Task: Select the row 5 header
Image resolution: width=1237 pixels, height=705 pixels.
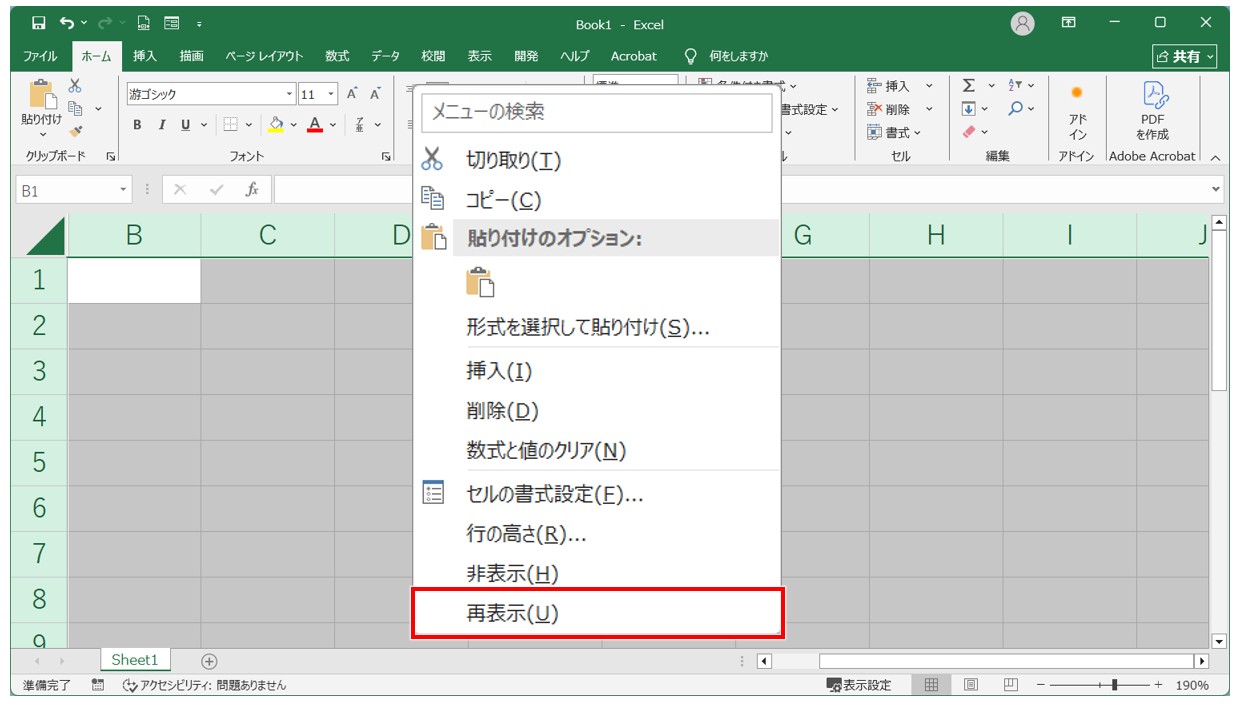Action: click(x=39, y=462)
